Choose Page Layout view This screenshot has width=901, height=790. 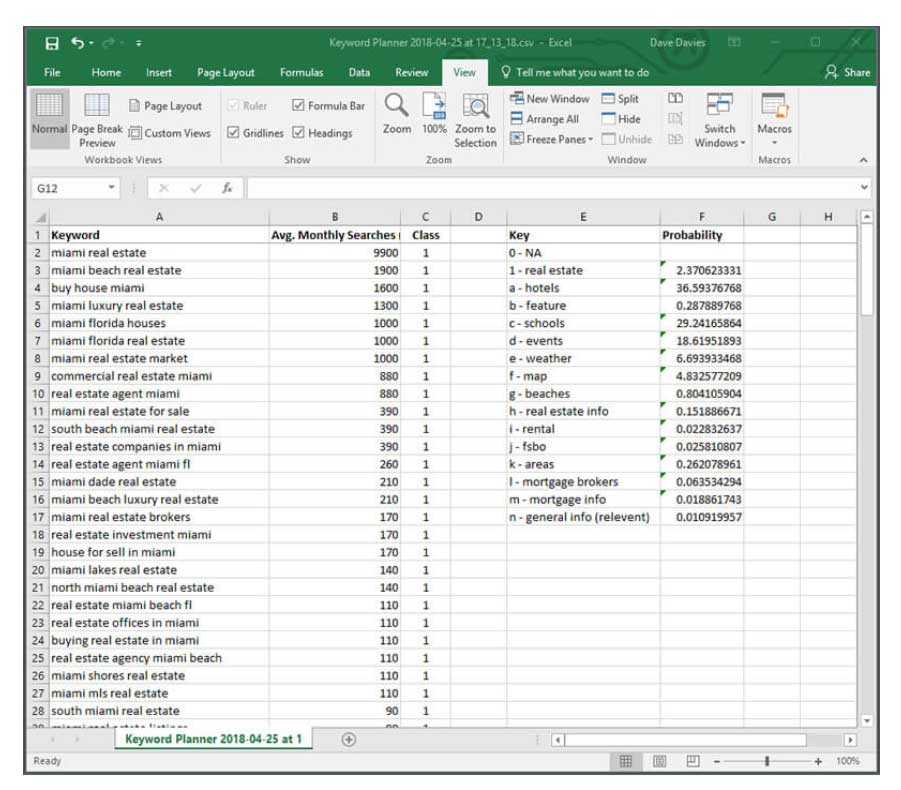tap(165, 106)
